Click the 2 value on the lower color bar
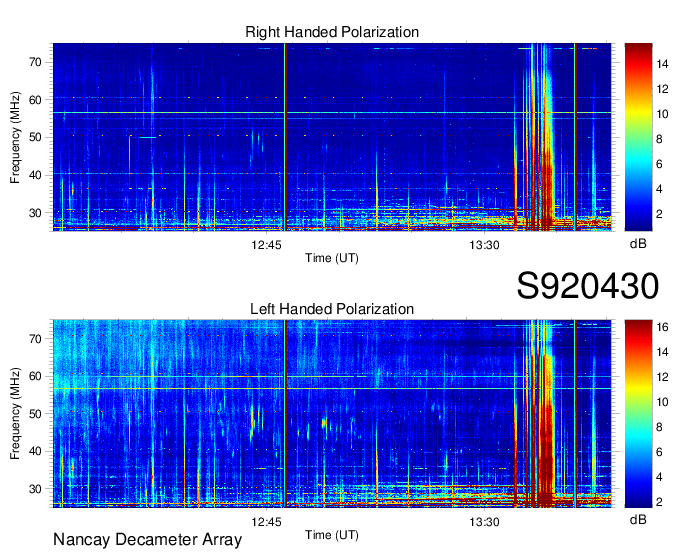Viewport: 680px width, 552px height. pyautogui.click(x=659, y=502)
